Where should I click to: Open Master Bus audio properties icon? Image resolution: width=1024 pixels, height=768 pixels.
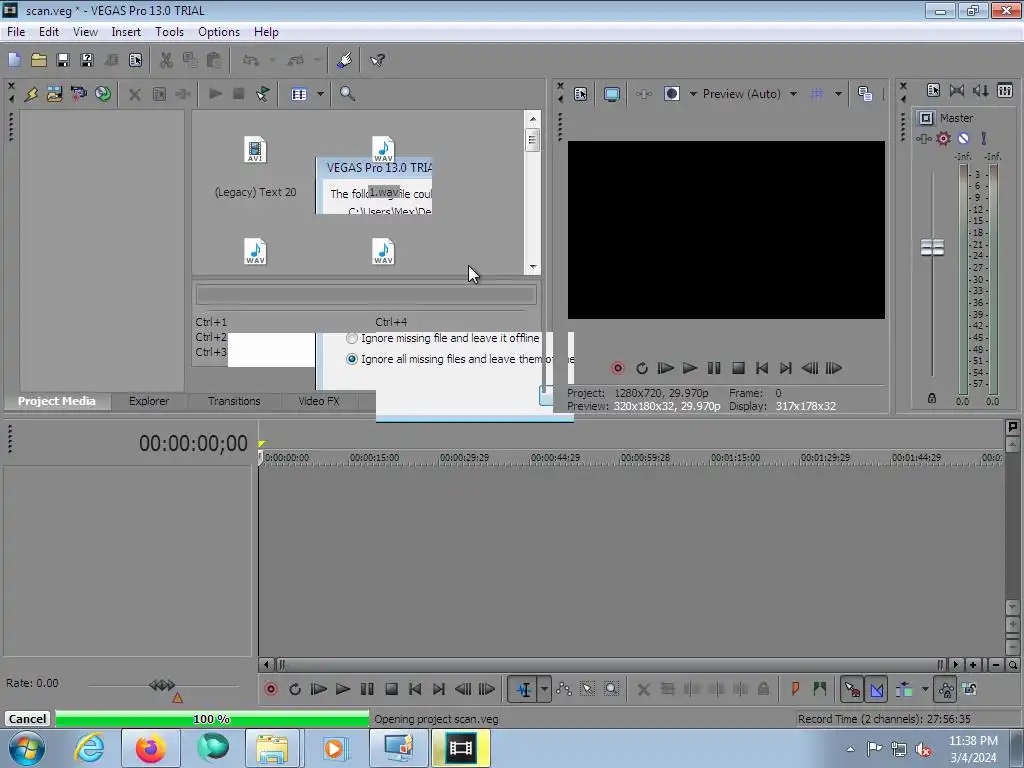click(x=933, y=91)
